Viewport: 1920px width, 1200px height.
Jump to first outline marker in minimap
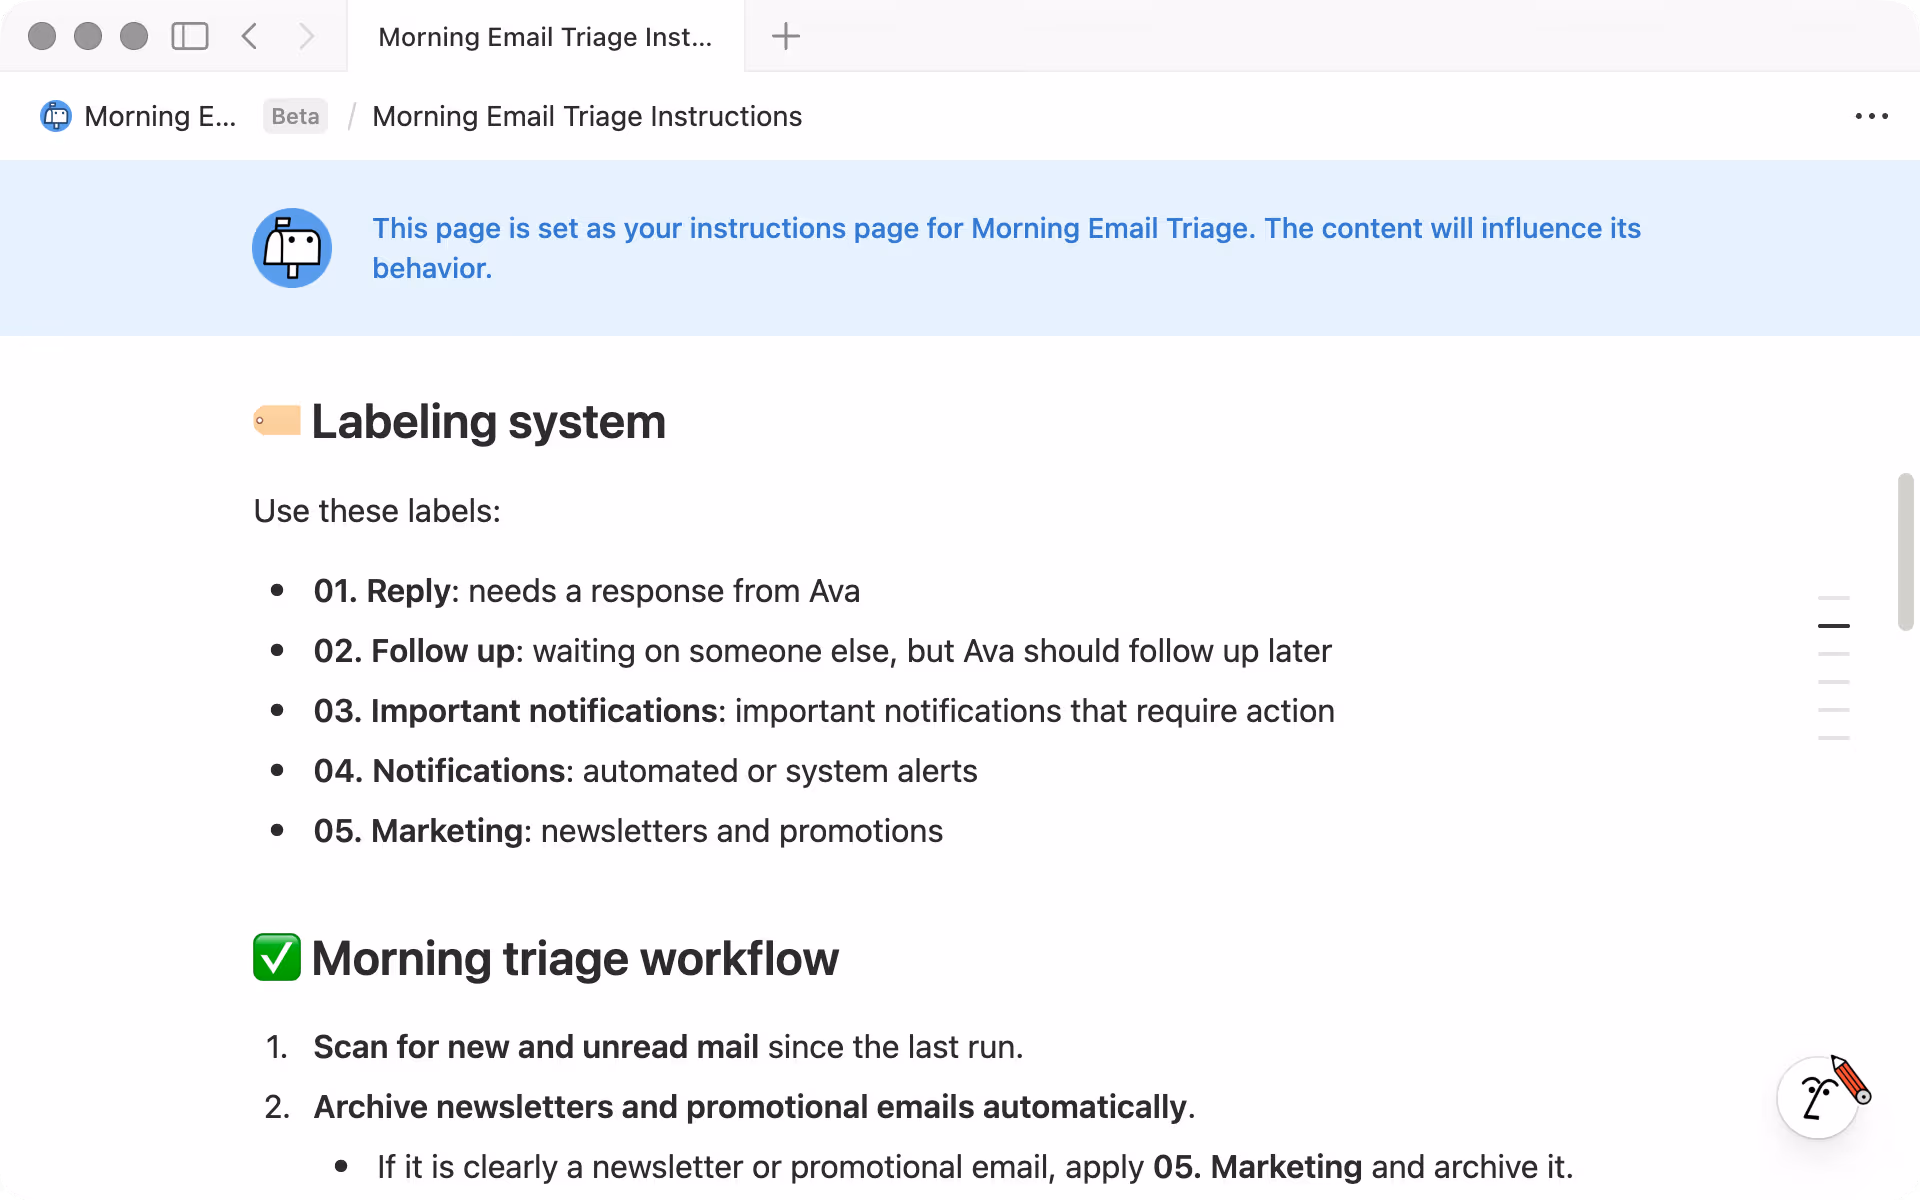pyautogui.click(x=1833, y=598)
